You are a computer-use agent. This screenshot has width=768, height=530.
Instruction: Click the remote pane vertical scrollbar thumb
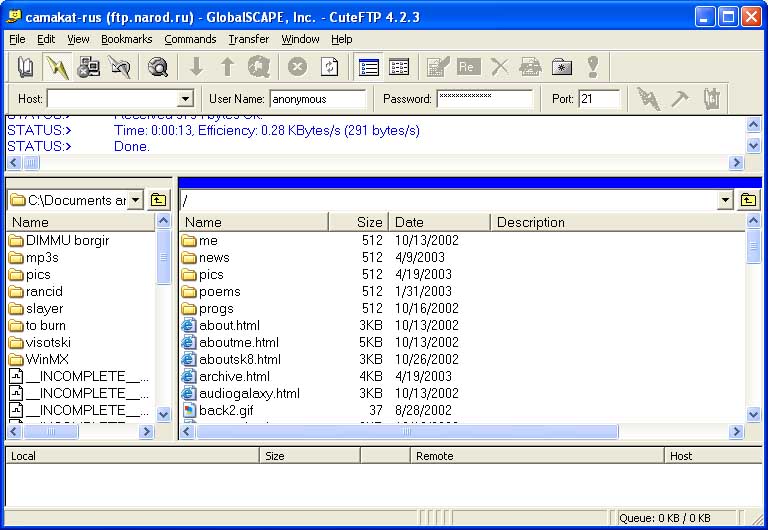753,247
